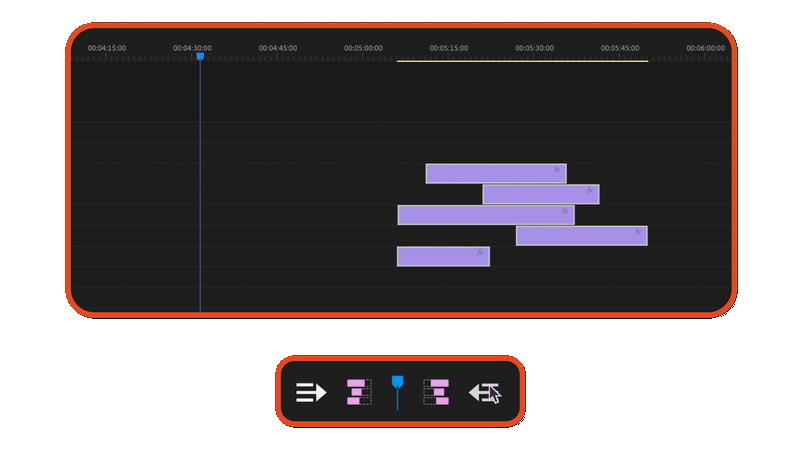The image size is (800, 450).
Task: Select the shortest purple clip at the bottom
Action: point(438,257)
